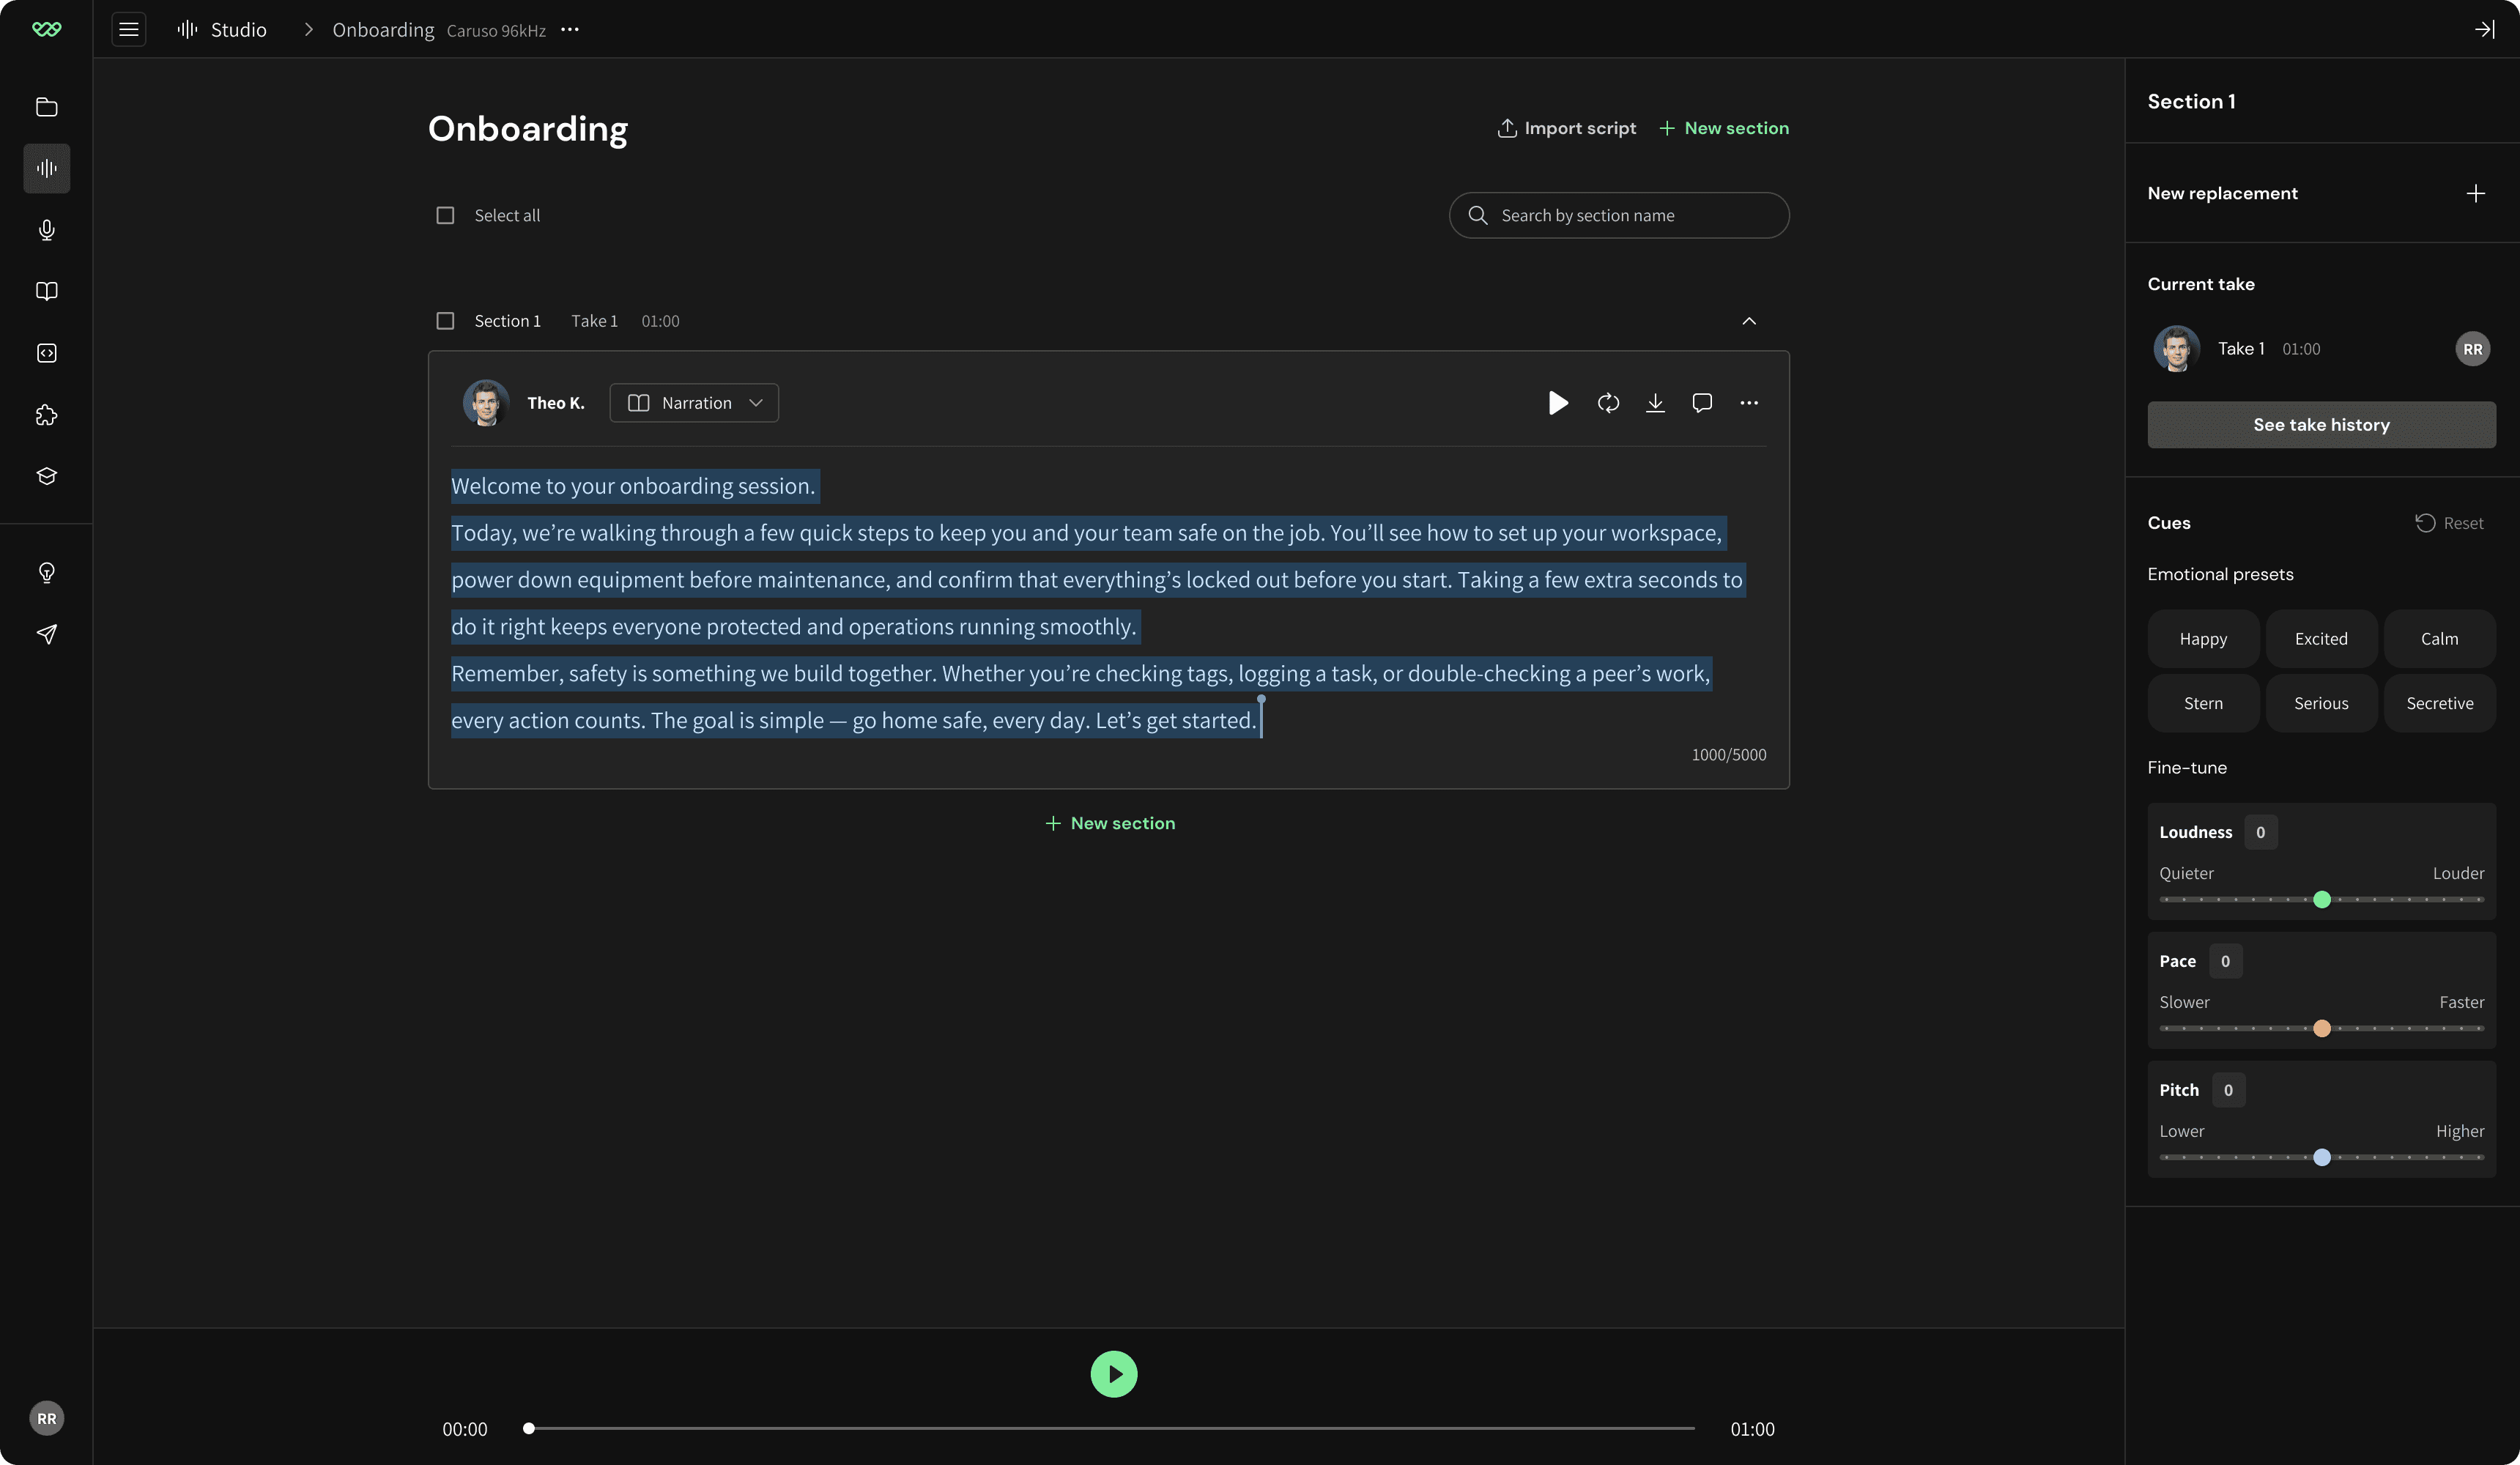Click Import script link

pos(1567,128)
